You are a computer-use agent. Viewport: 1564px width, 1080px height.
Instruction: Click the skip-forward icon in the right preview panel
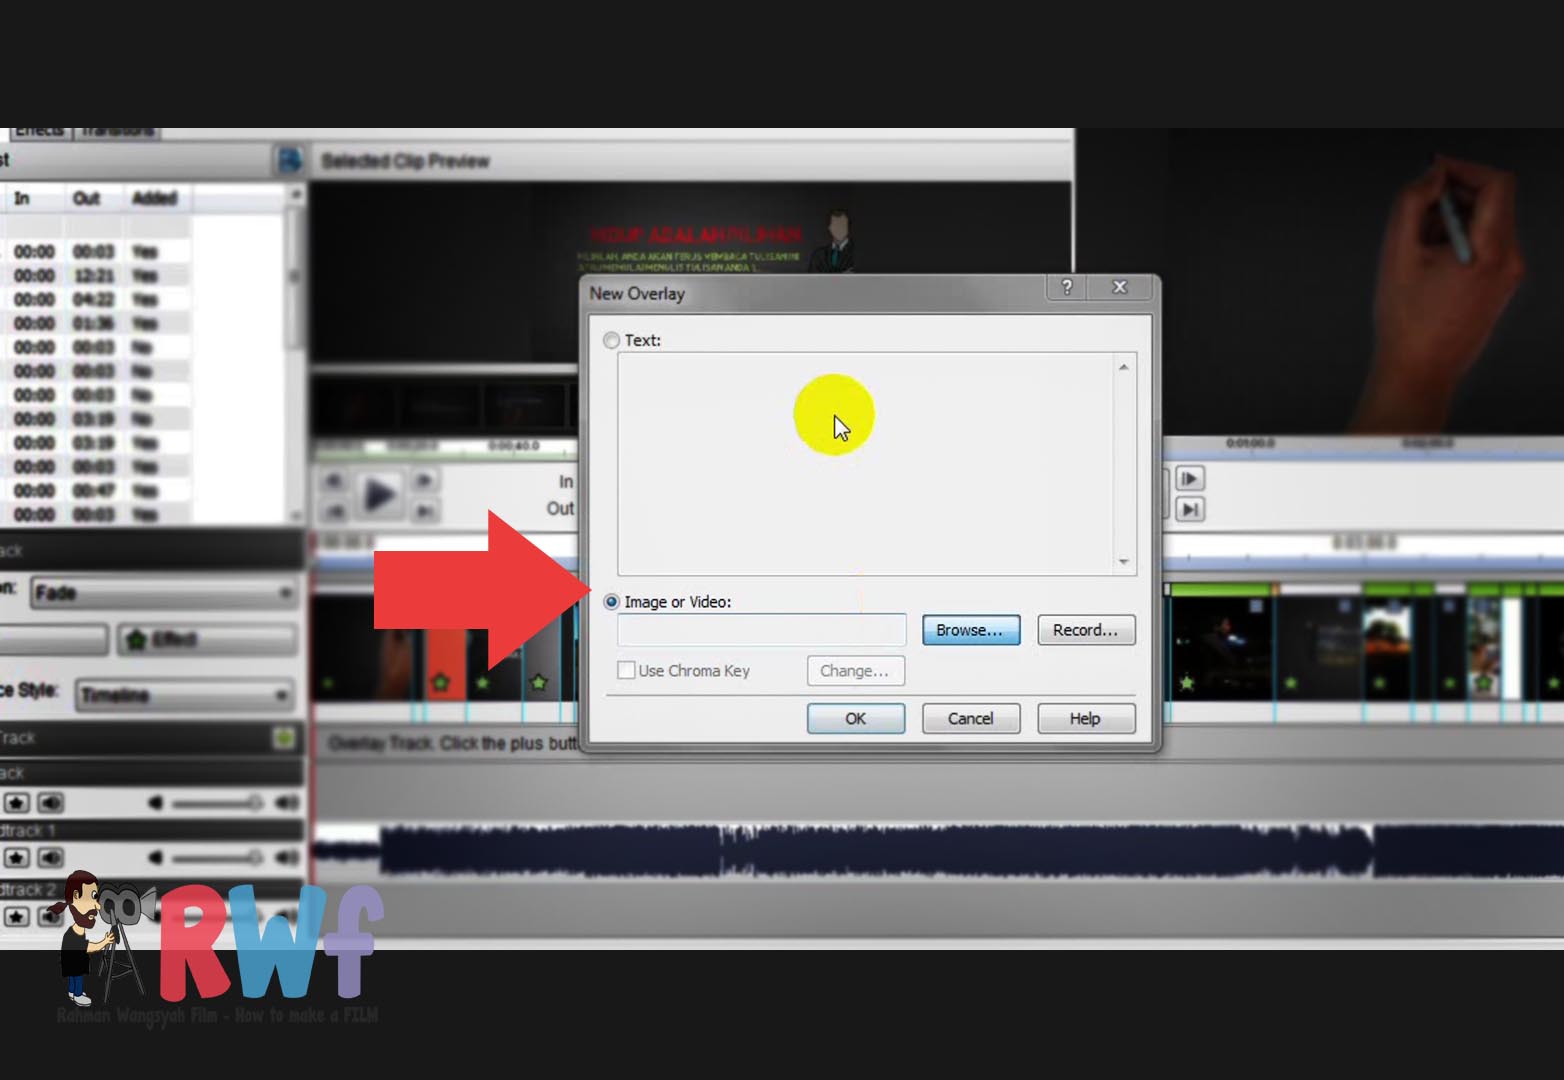(x=1190, y=509)
